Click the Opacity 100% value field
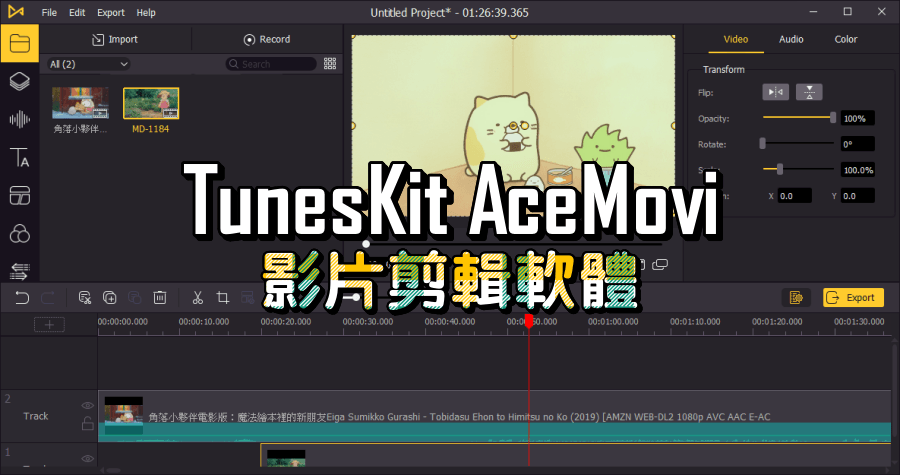Screen dimensions: 900x475 click(858, 118)
